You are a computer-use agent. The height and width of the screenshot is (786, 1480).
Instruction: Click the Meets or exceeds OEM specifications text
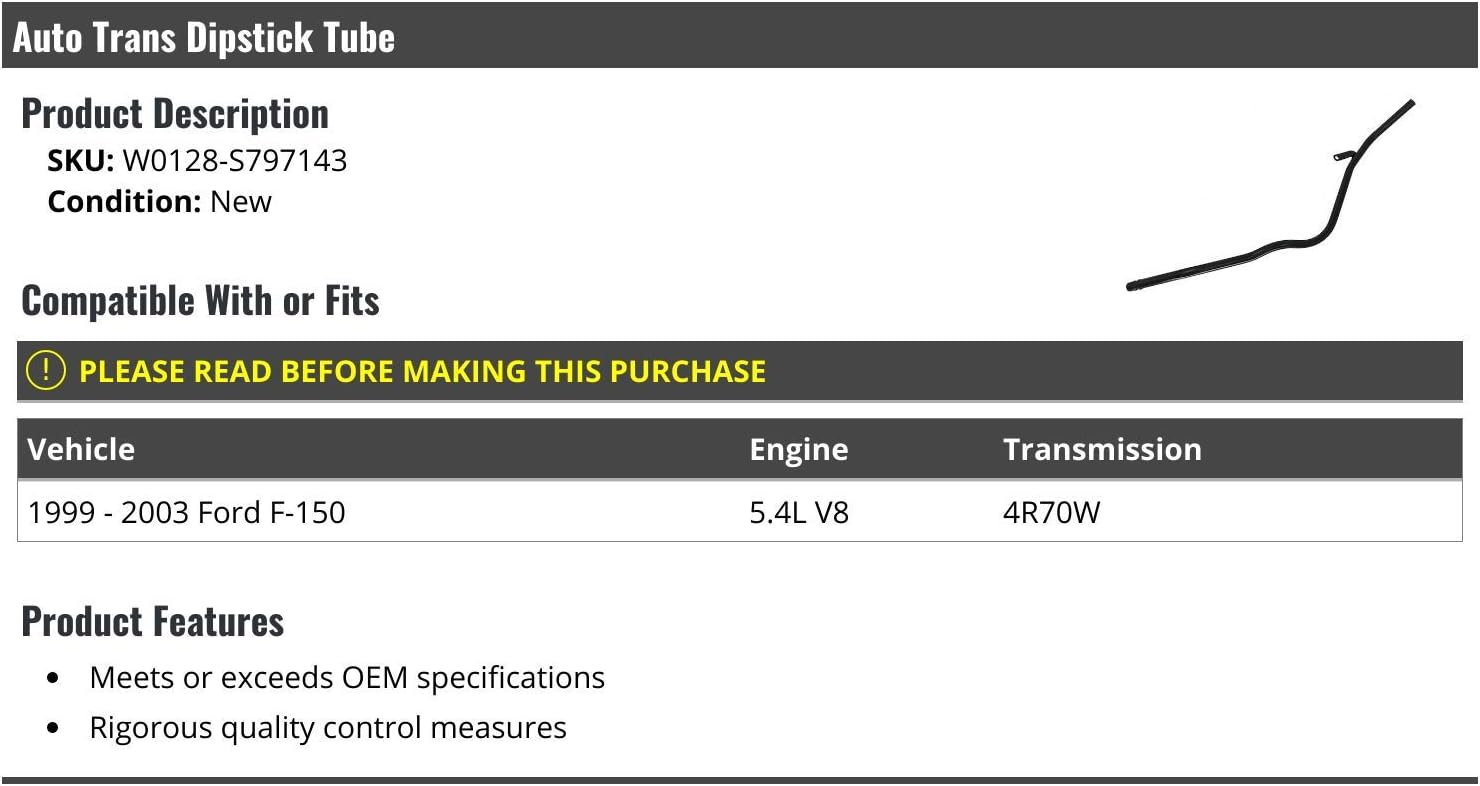[347, 677]
